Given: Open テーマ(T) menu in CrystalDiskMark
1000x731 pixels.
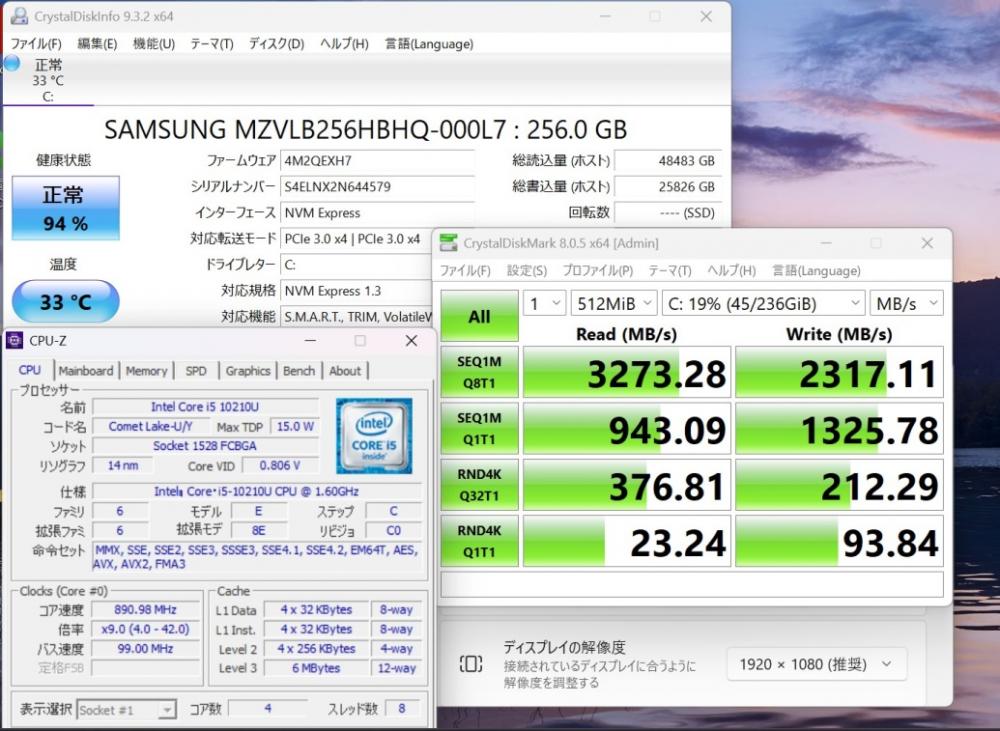Looking at the screenshot, I should point(670,270).
